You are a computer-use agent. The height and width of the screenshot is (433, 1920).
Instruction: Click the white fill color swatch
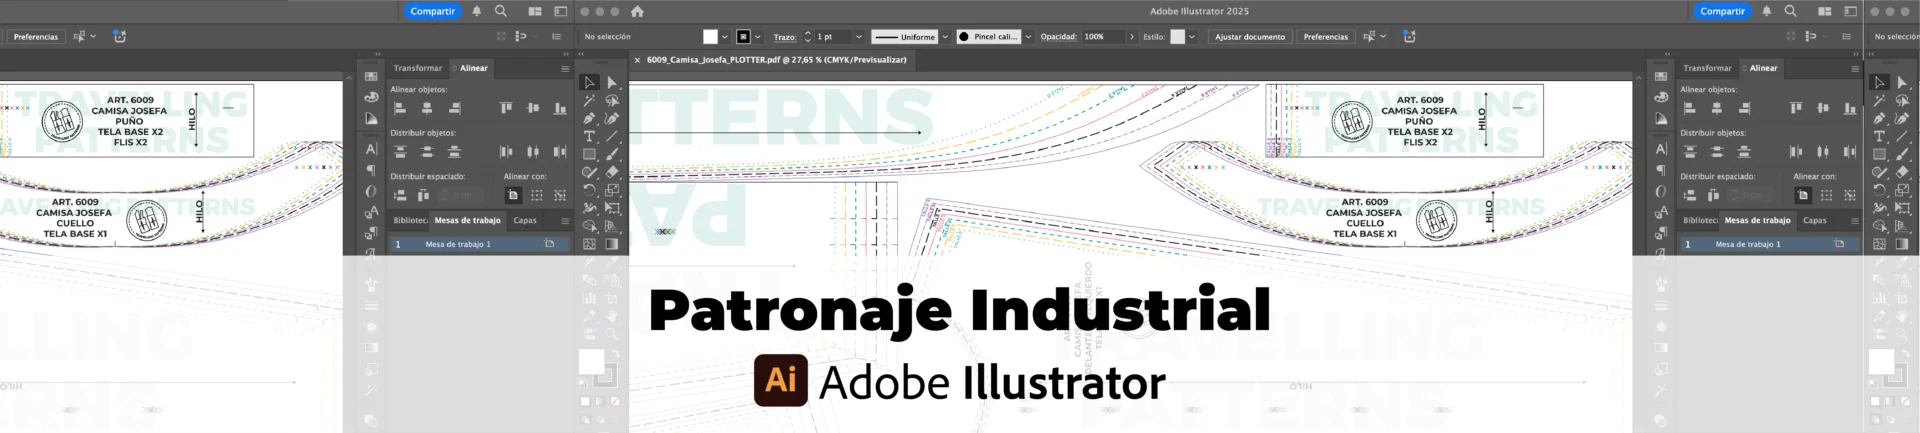coord(710,37)
